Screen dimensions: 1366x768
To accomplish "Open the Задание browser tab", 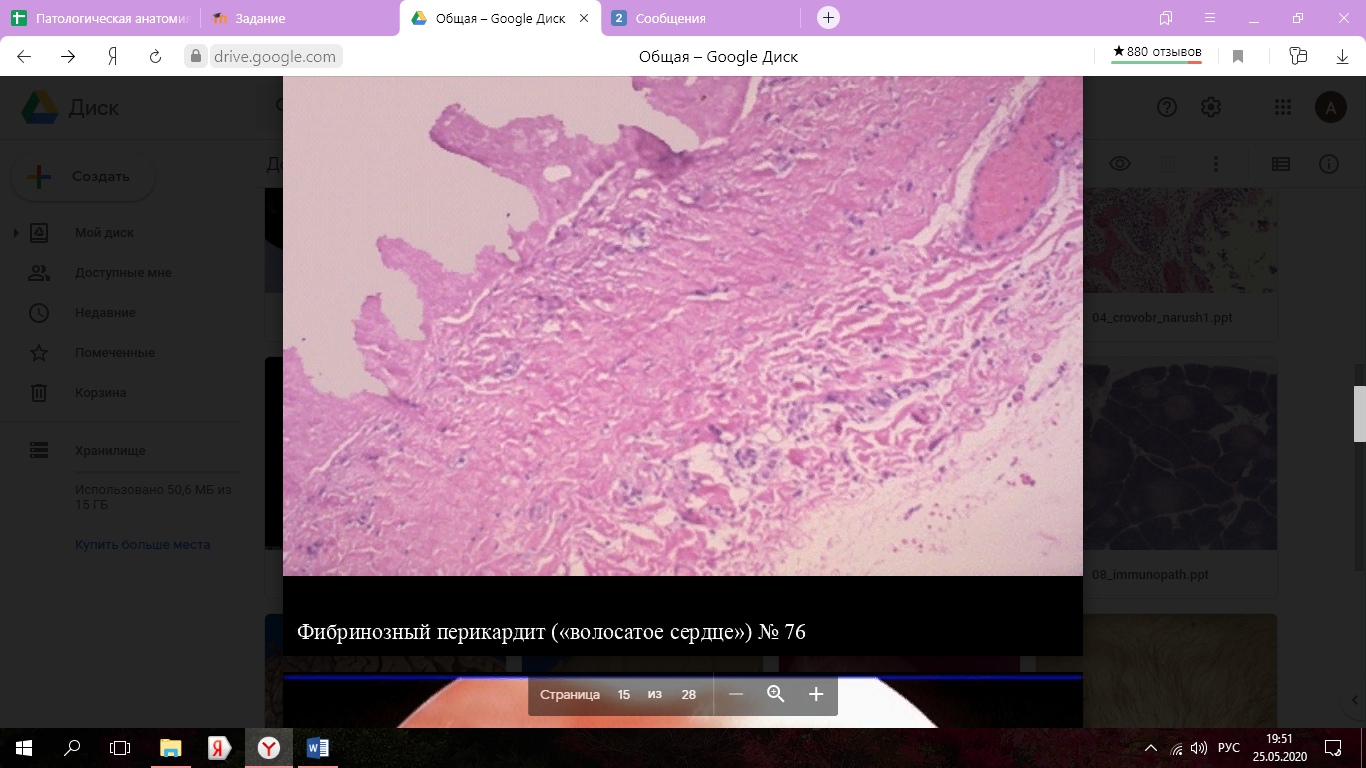I will (300, 18).
